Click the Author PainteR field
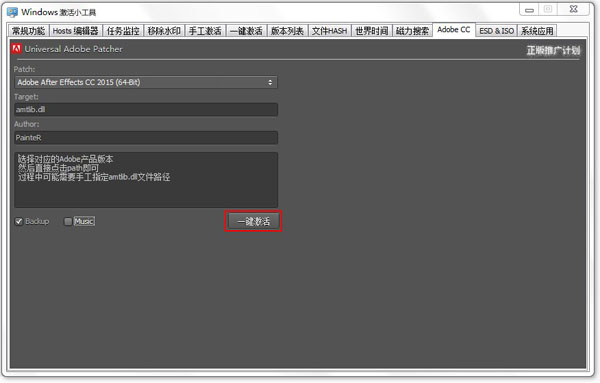Image resolution: width=600 pixels, height=383 pixels. tap(146, 137)
